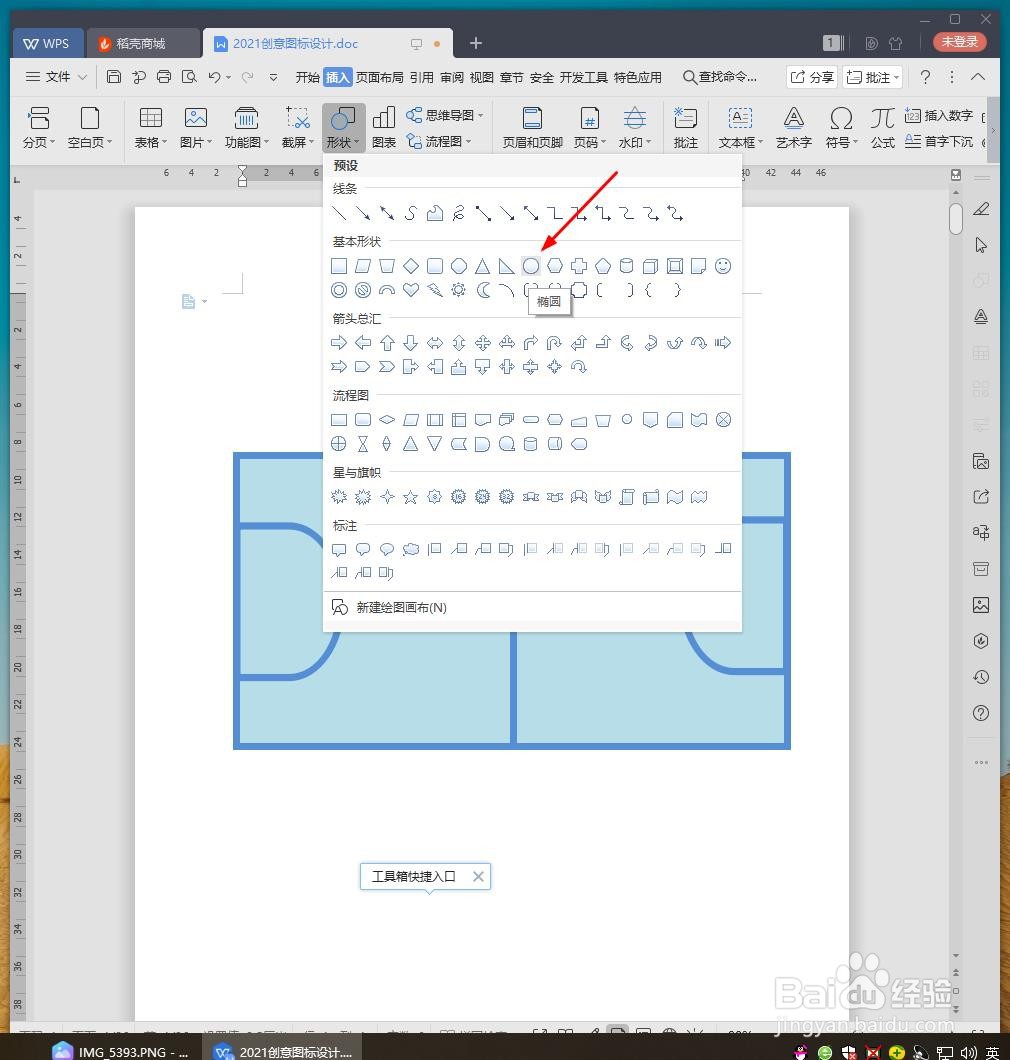Click the history icon in right sidebar
1010x1060 pixels.
[981, 677]
